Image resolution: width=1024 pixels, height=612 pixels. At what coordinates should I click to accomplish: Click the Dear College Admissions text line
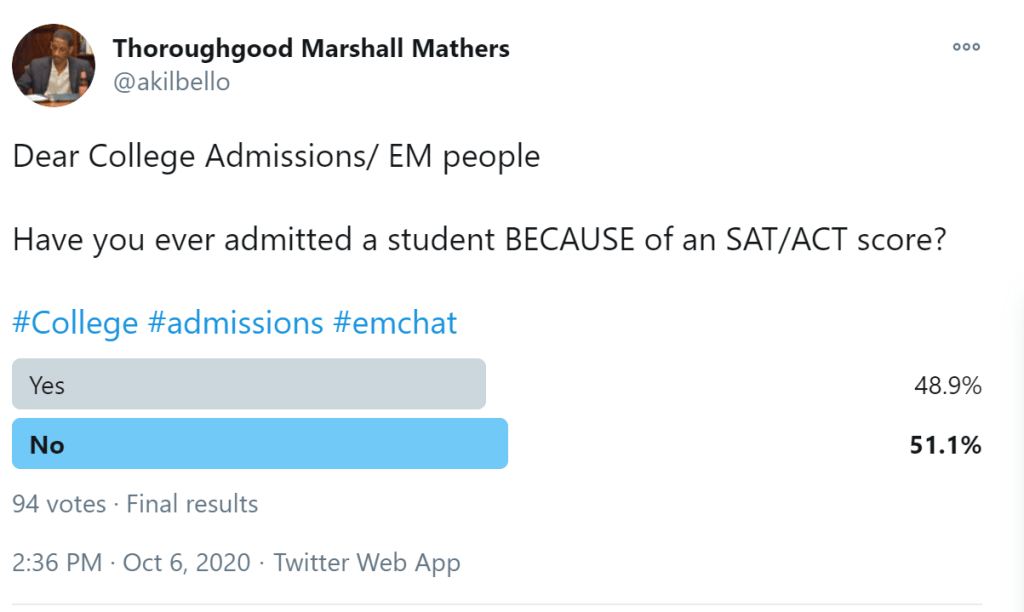[276, 157]
